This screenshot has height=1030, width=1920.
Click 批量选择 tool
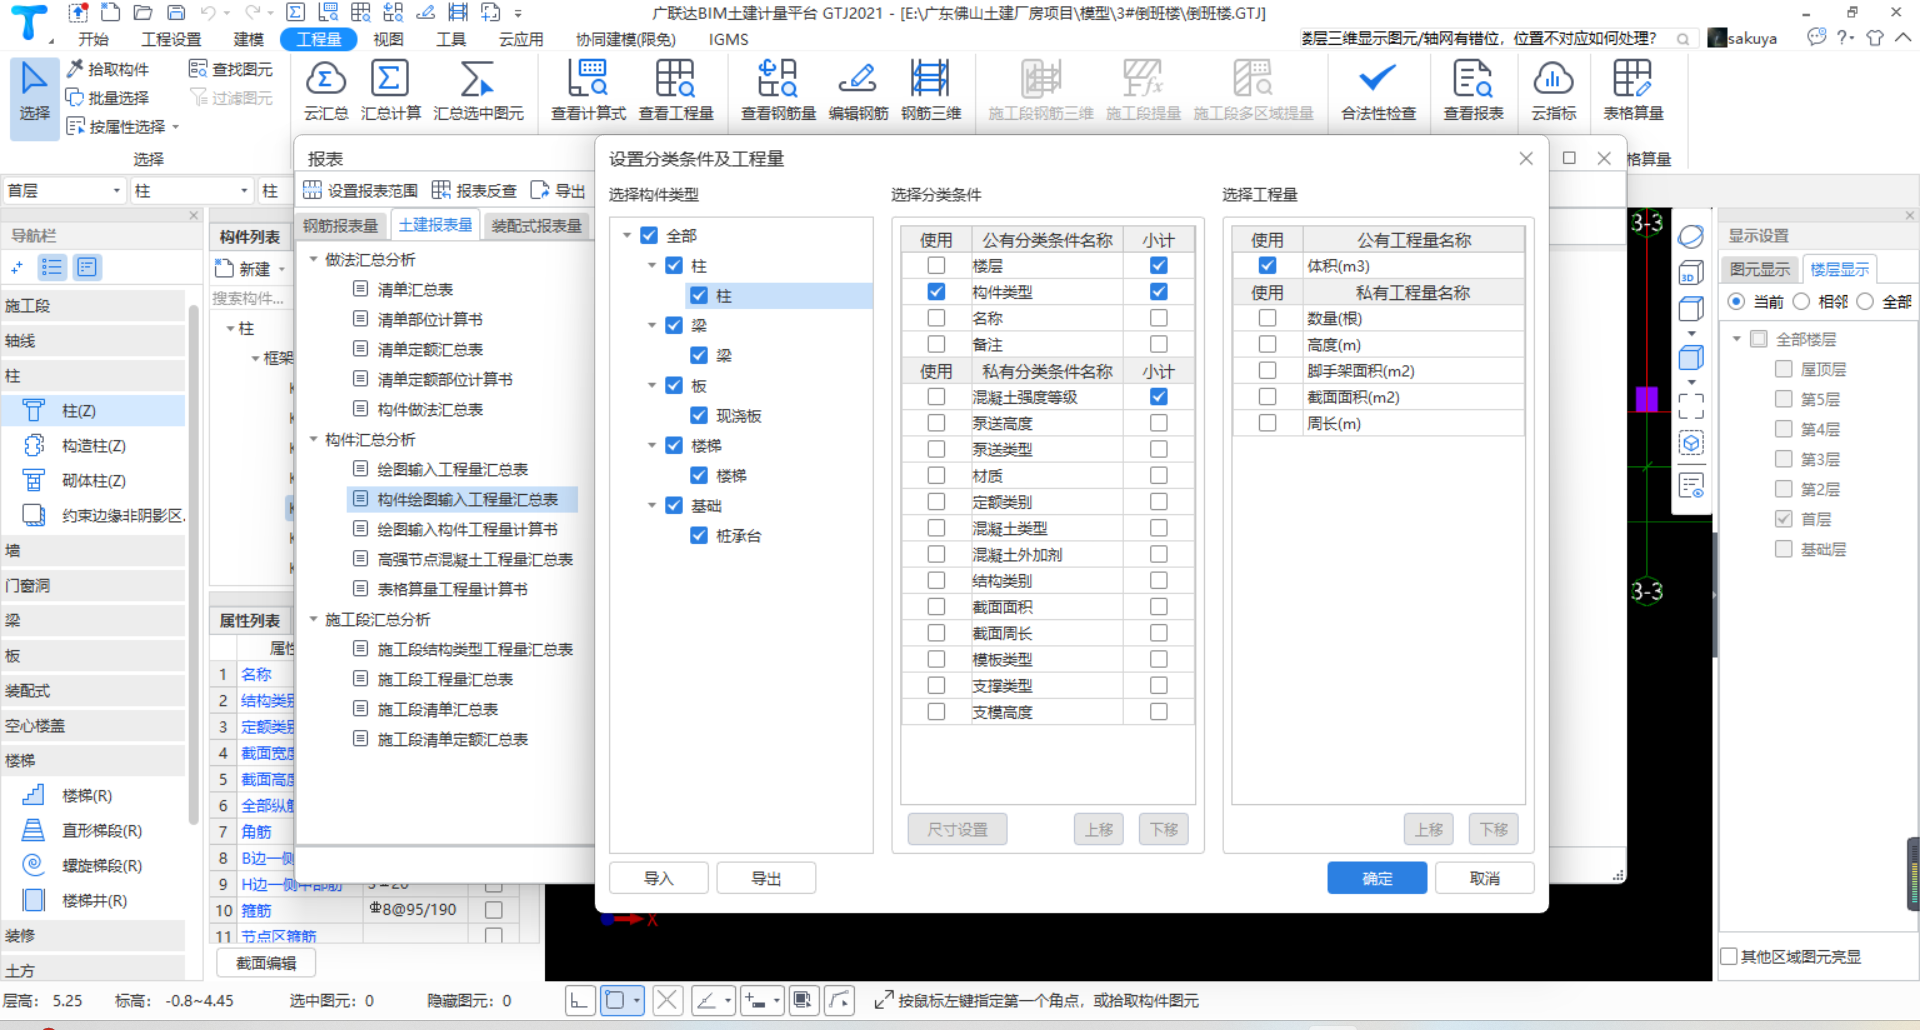click(x=108, y=98)
